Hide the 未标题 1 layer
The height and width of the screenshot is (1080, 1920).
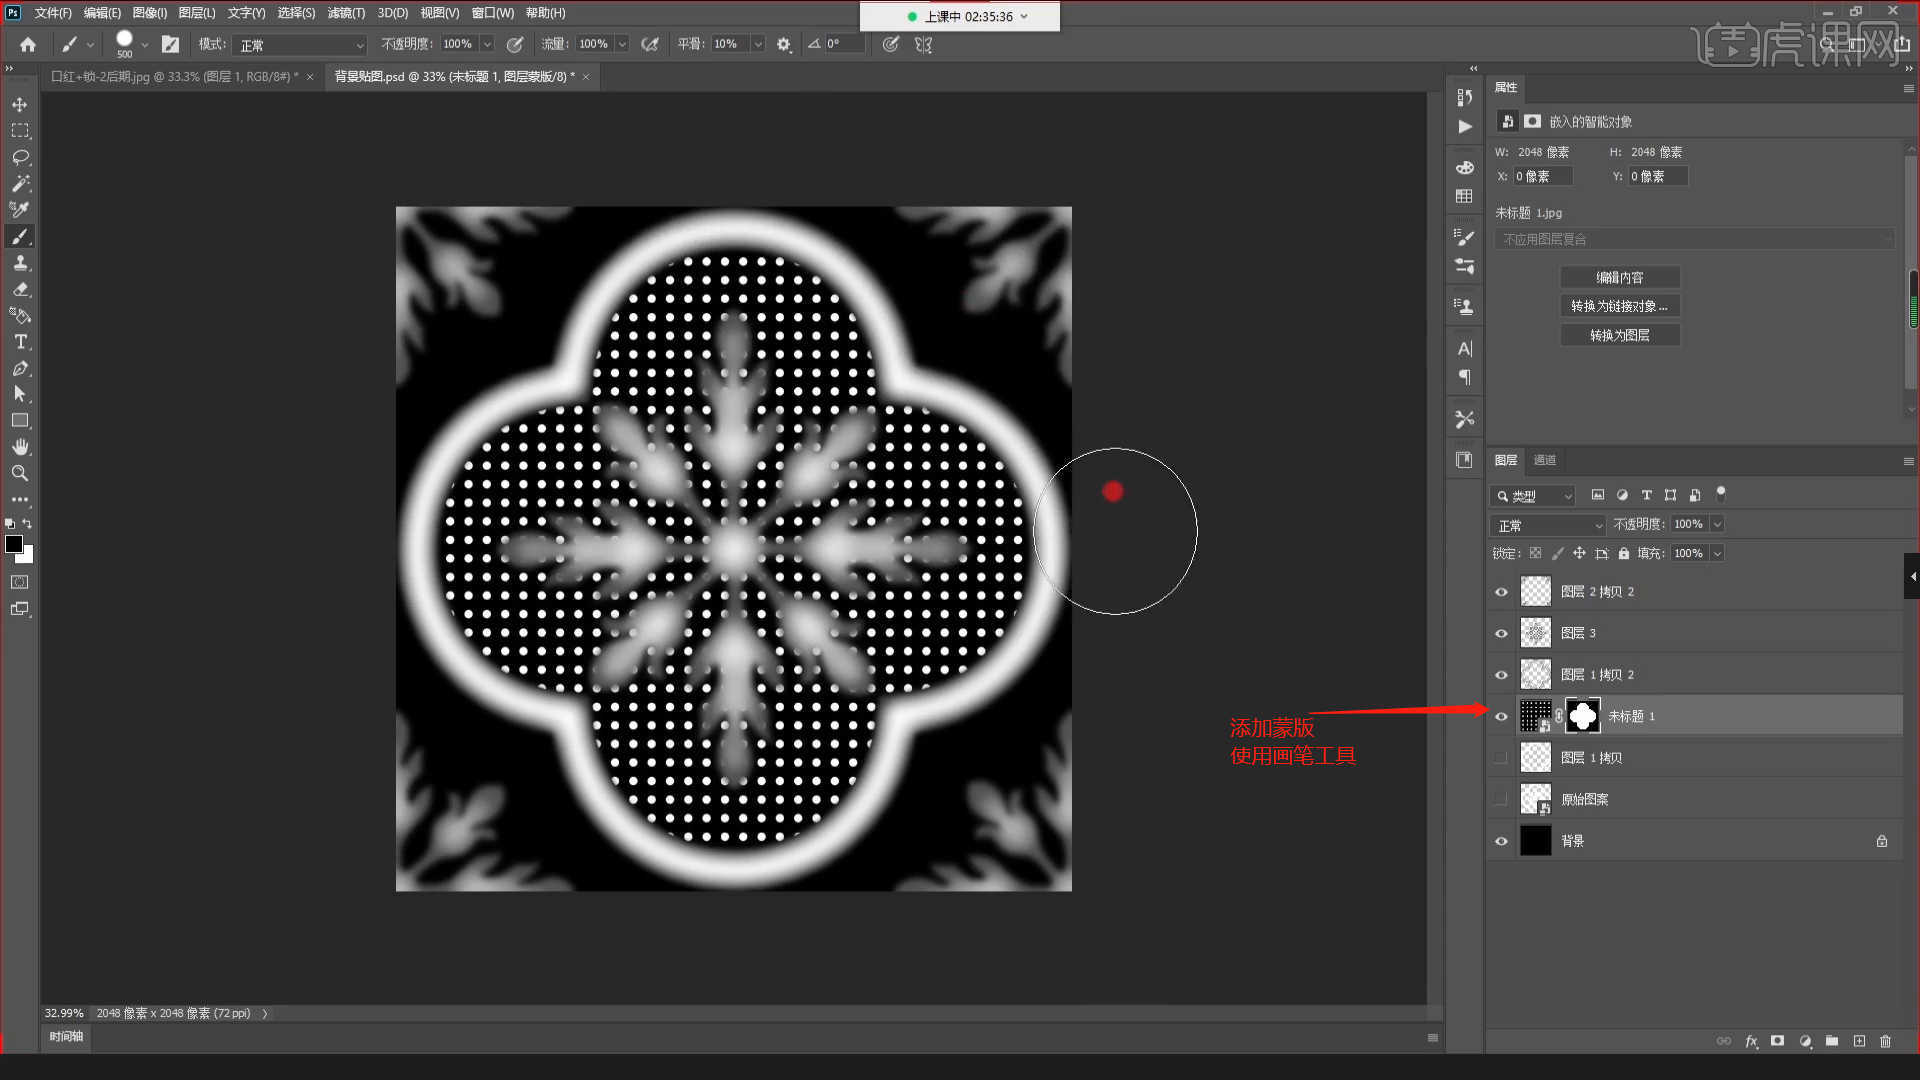pyautogui.click(x=1501, y=716)
